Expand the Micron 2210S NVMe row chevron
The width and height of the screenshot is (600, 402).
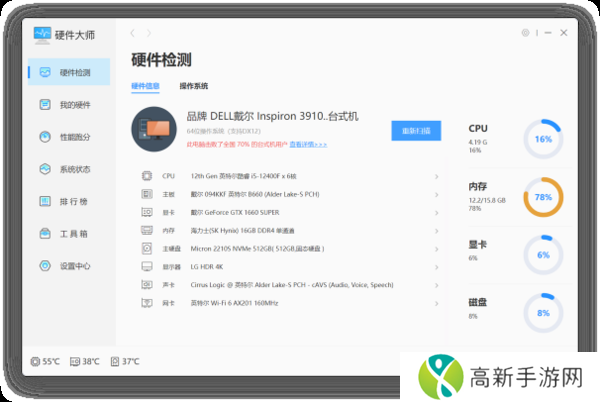437,249
